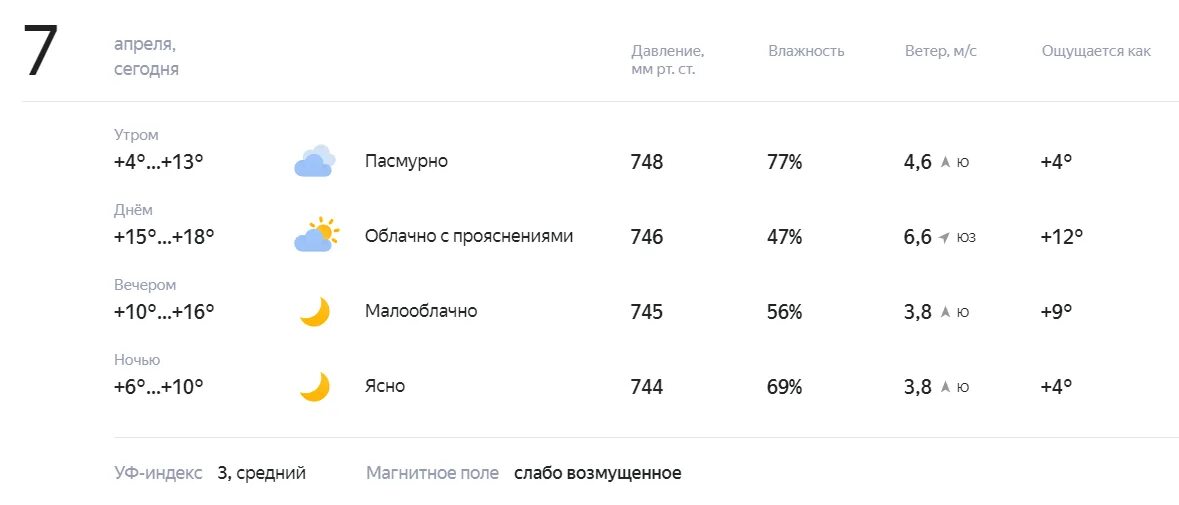The image size is (1179, 505).
Task: Select the large date number 7
Action: pyautogui.click(x=41, y=52)
